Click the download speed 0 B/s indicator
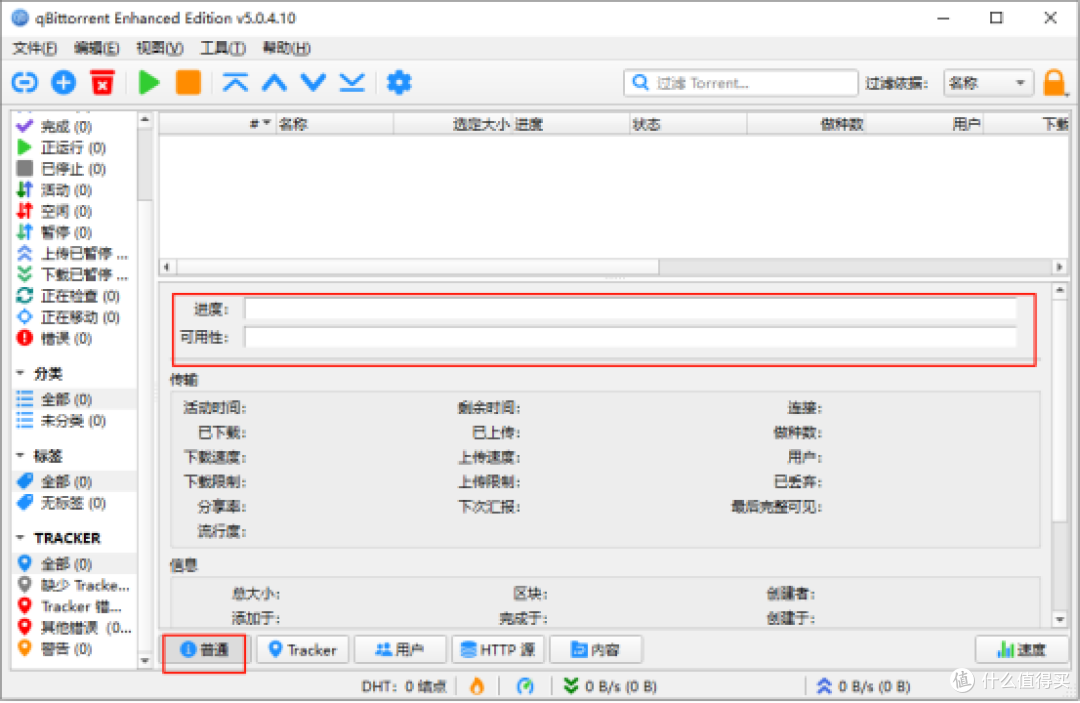The height and width of the screenshot is (703, 1080). point(610,686)
